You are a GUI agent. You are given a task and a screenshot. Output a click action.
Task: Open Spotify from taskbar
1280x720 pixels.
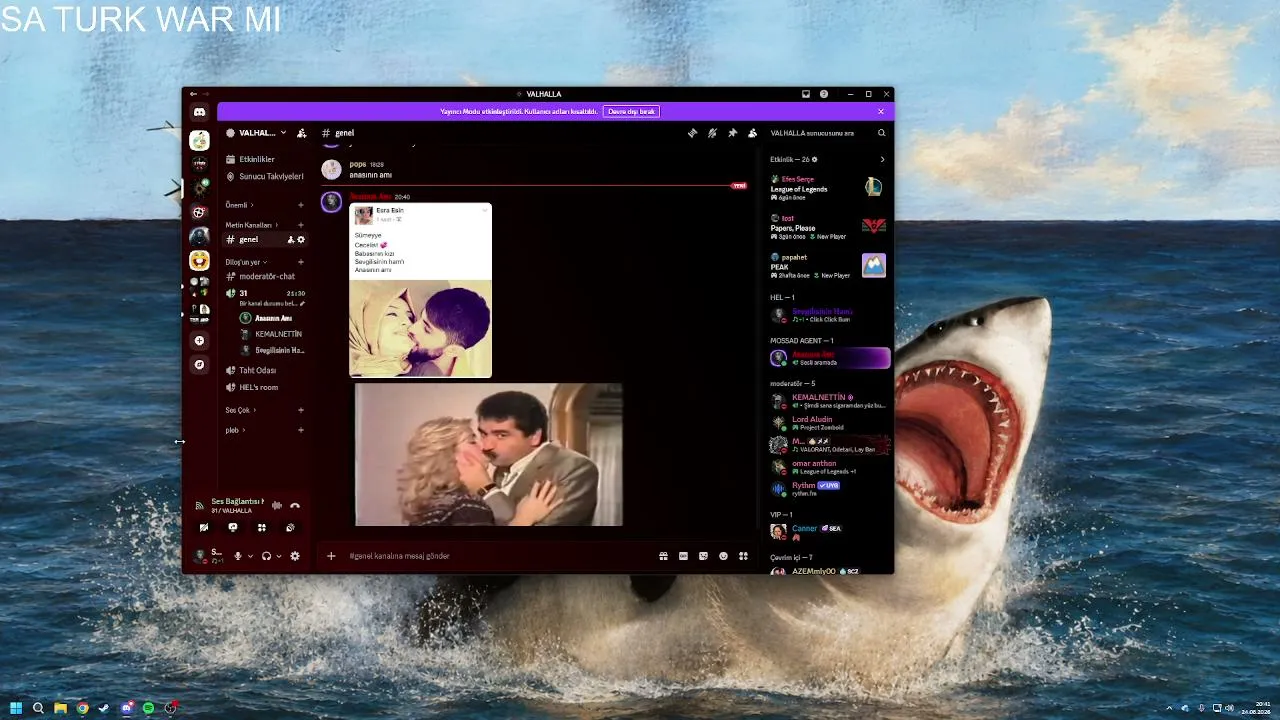(148, 708)
